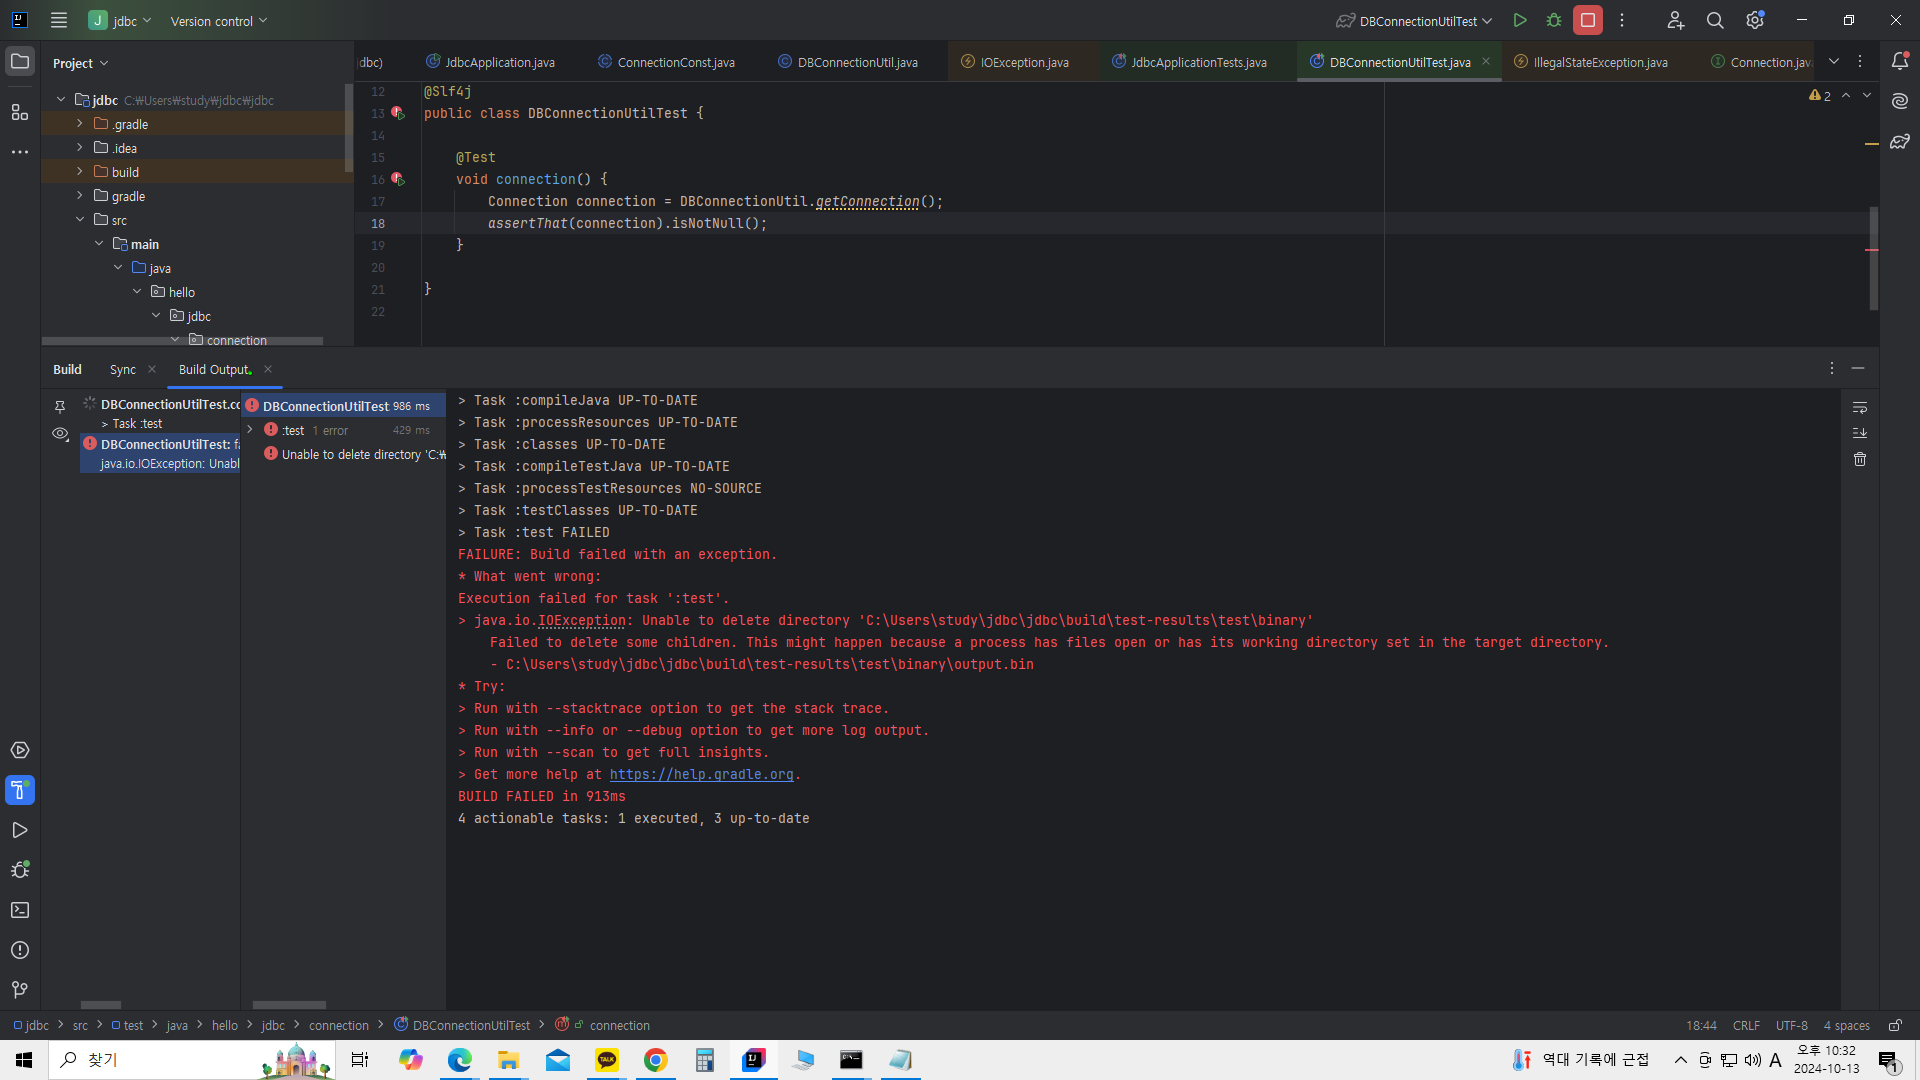Open the Terminal tool window icon
The image size is (1920, 1080).
(20, 910)
